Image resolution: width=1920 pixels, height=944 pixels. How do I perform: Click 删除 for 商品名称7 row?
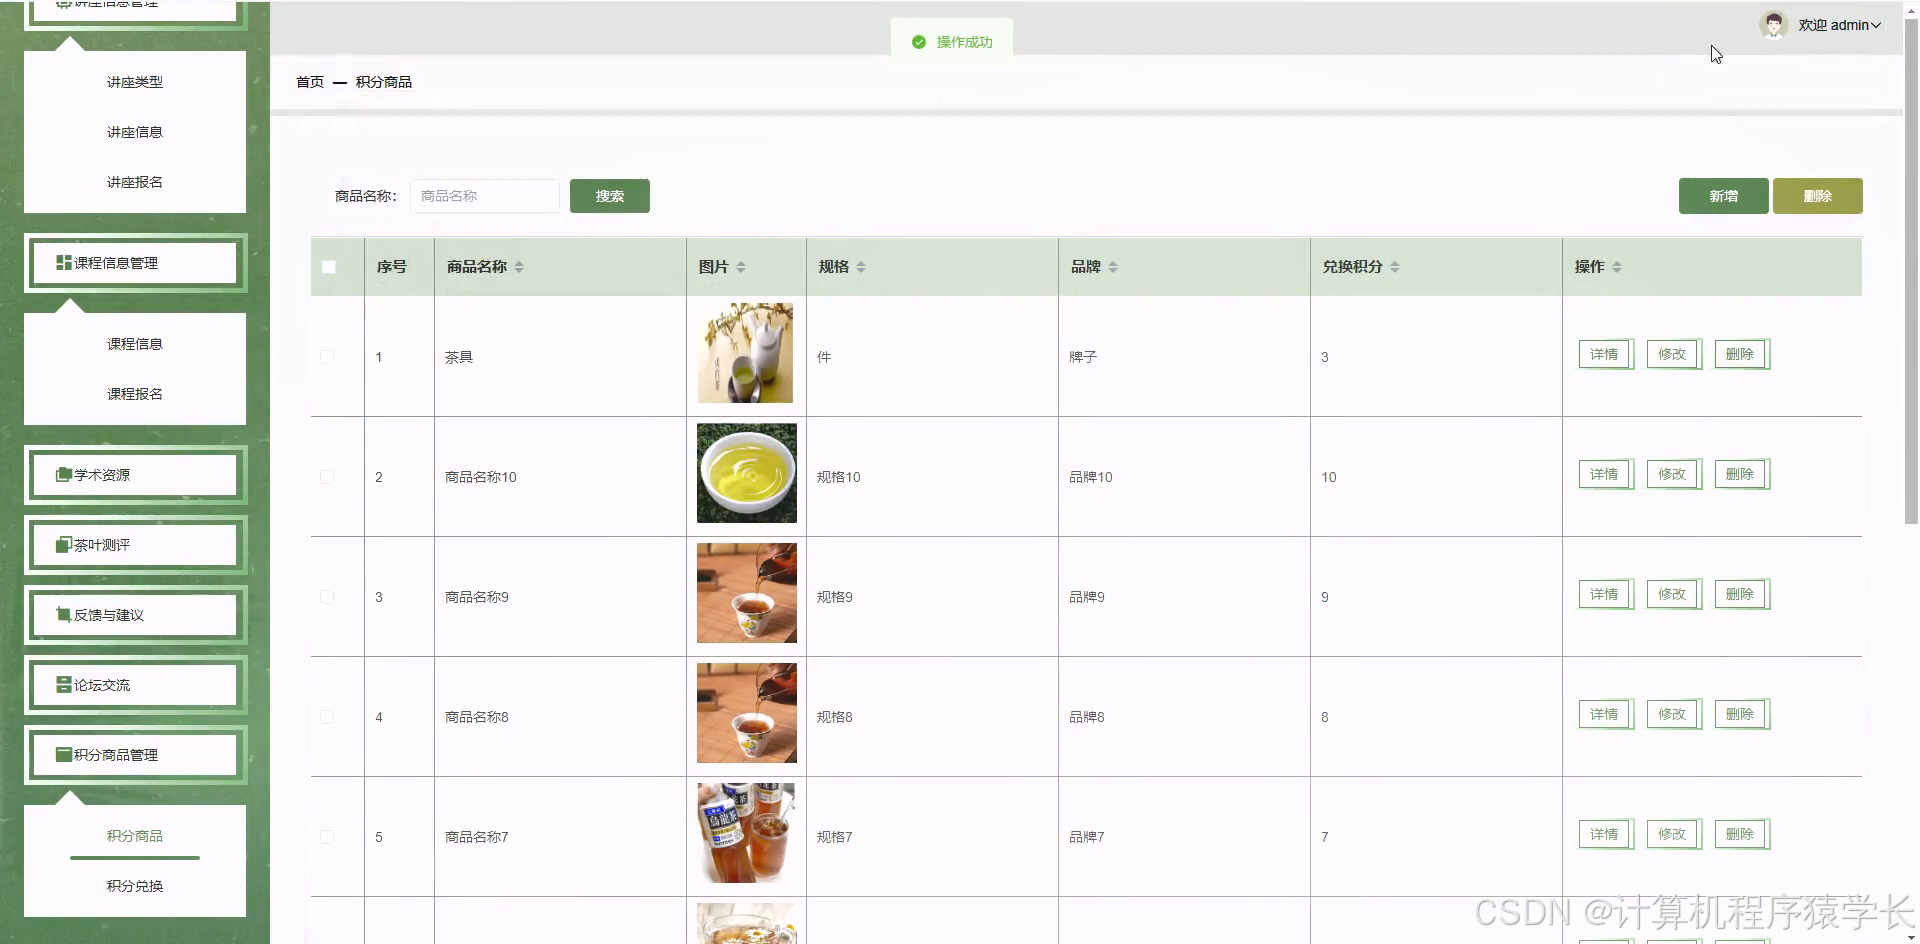pos(1741,834)
